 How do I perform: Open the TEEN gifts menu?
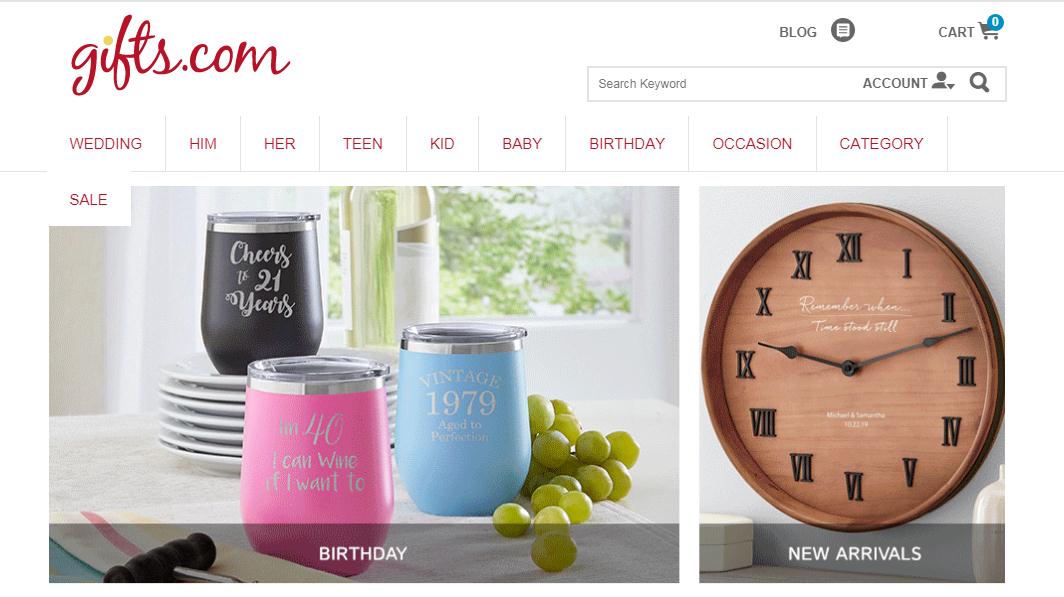tap(362, 144)
